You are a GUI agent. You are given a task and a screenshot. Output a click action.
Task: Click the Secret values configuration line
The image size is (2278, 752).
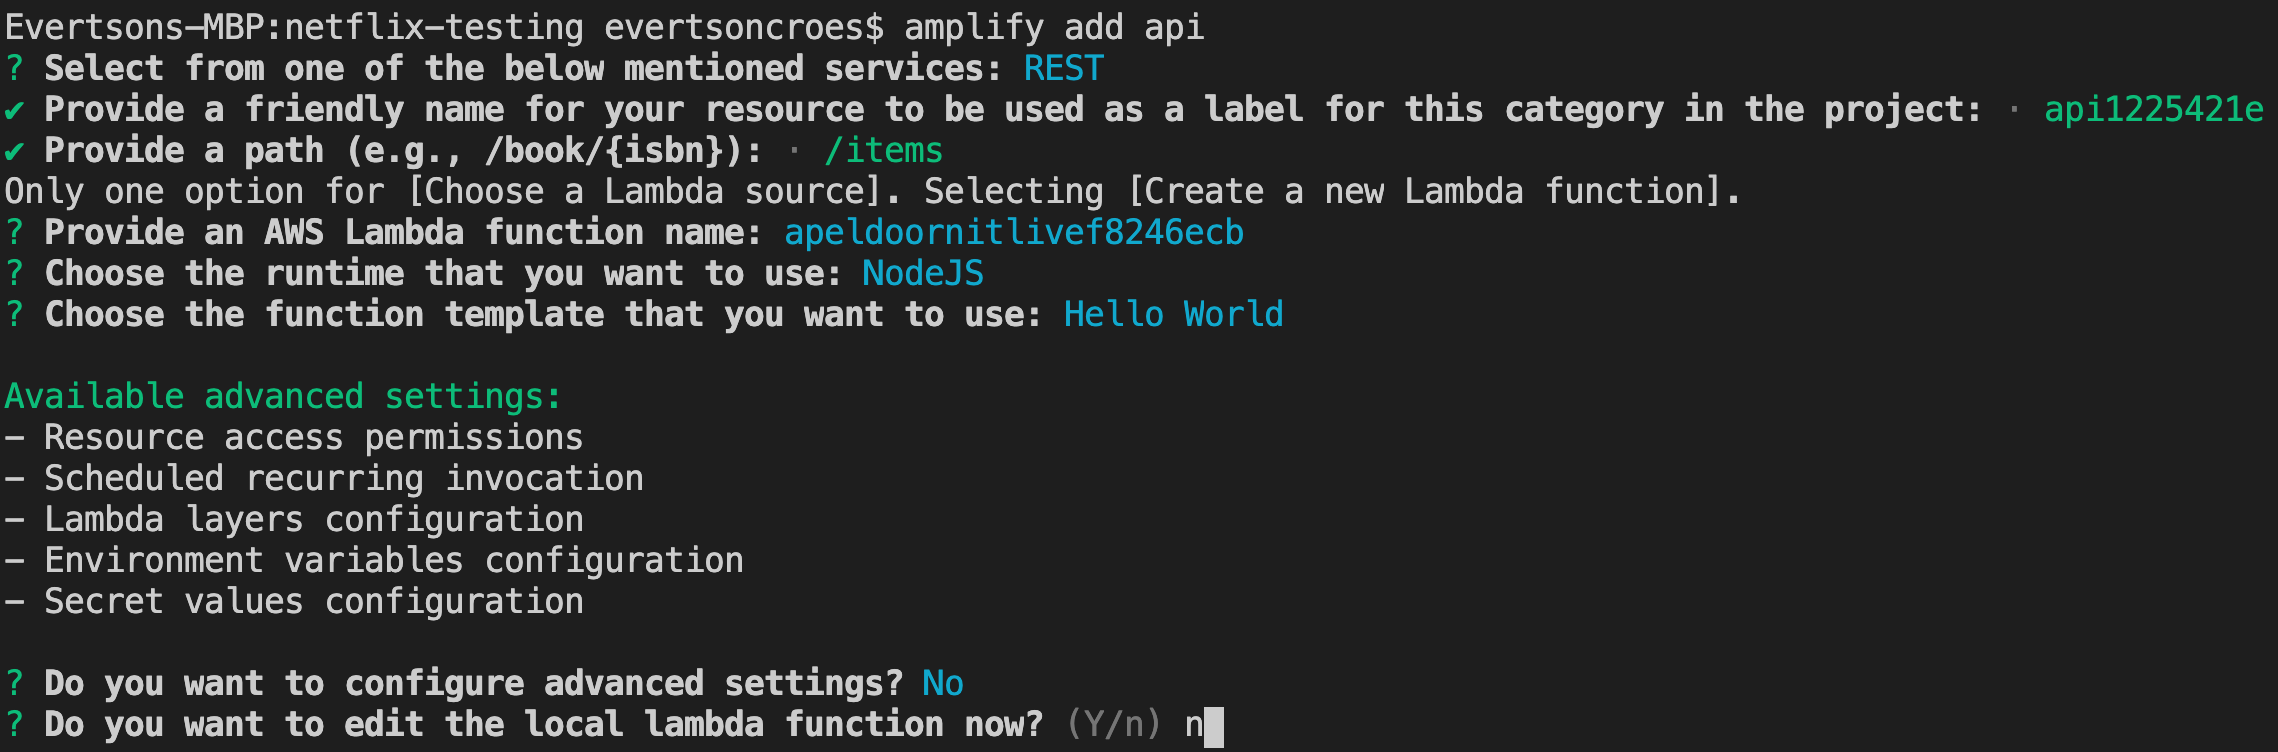point(294,602)
